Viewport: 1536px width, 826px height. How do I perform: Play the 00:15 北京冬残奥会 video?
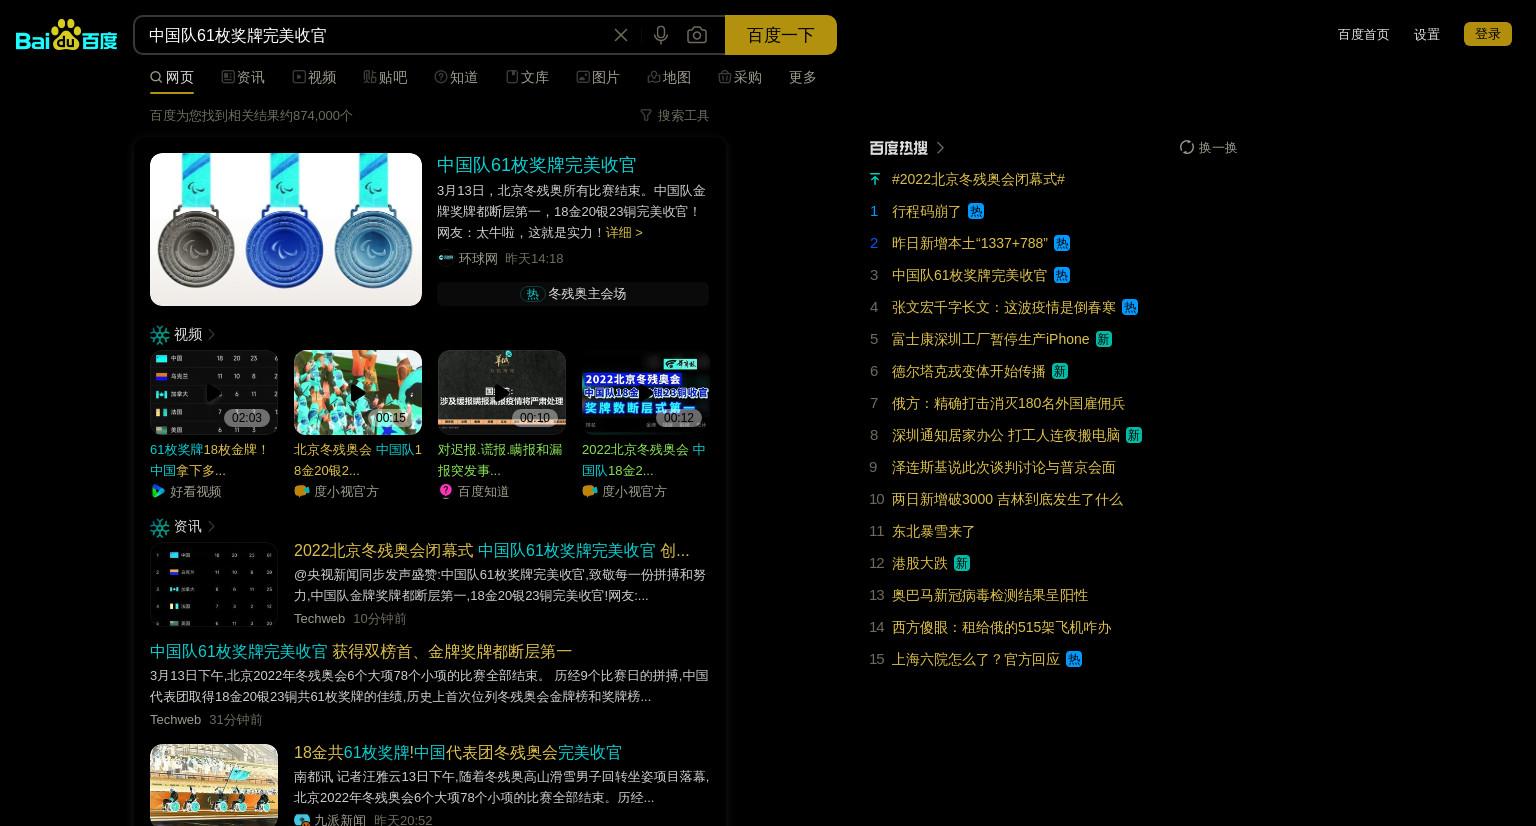click(358, 392)
